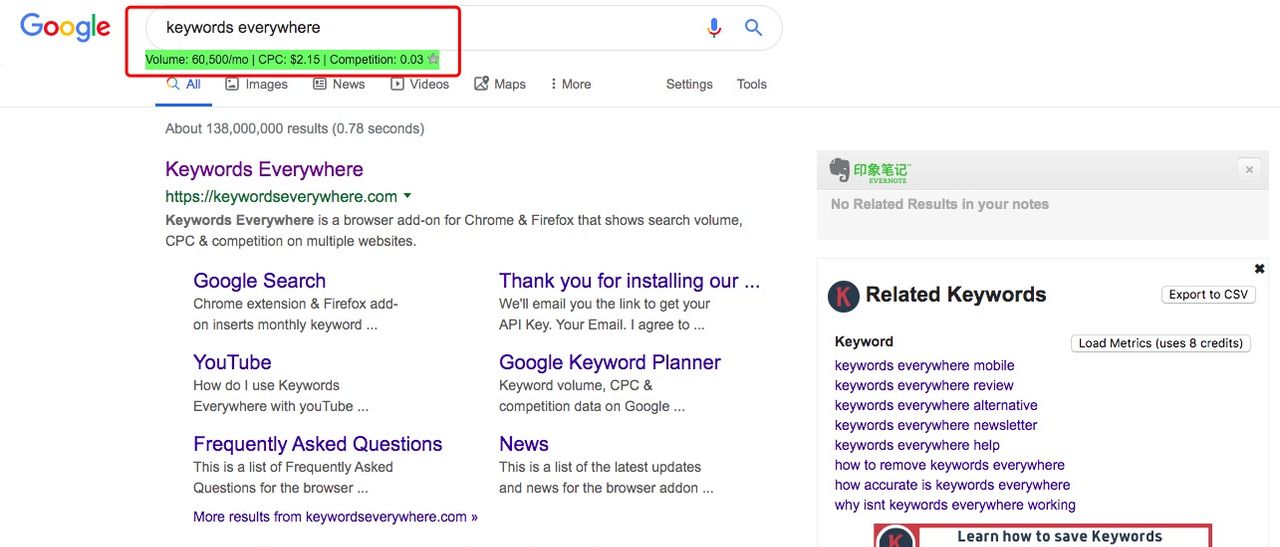
Task: Close the Related Keywords widget
Action: [x=1259, y=269]
